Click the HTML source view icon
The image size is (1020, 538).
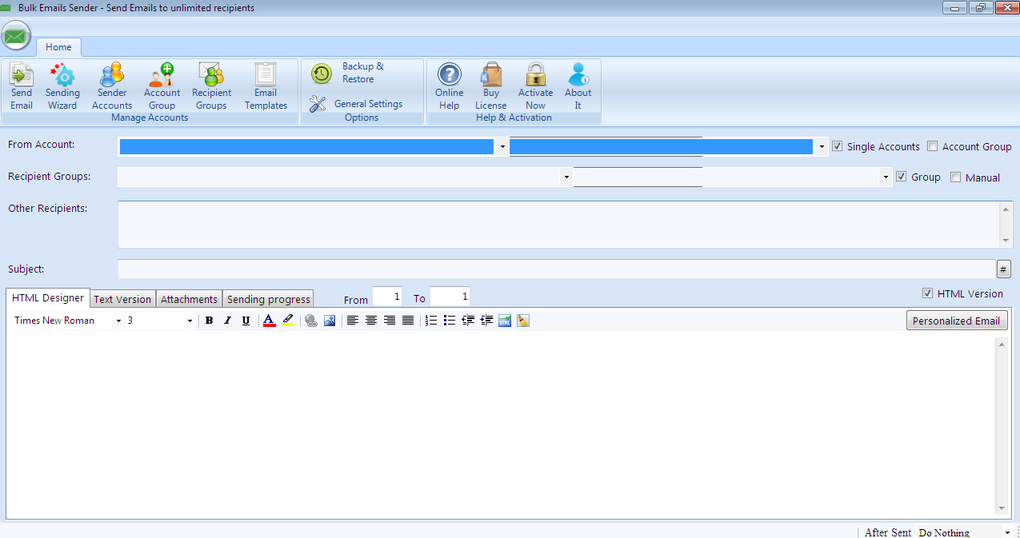coord(504,320)
